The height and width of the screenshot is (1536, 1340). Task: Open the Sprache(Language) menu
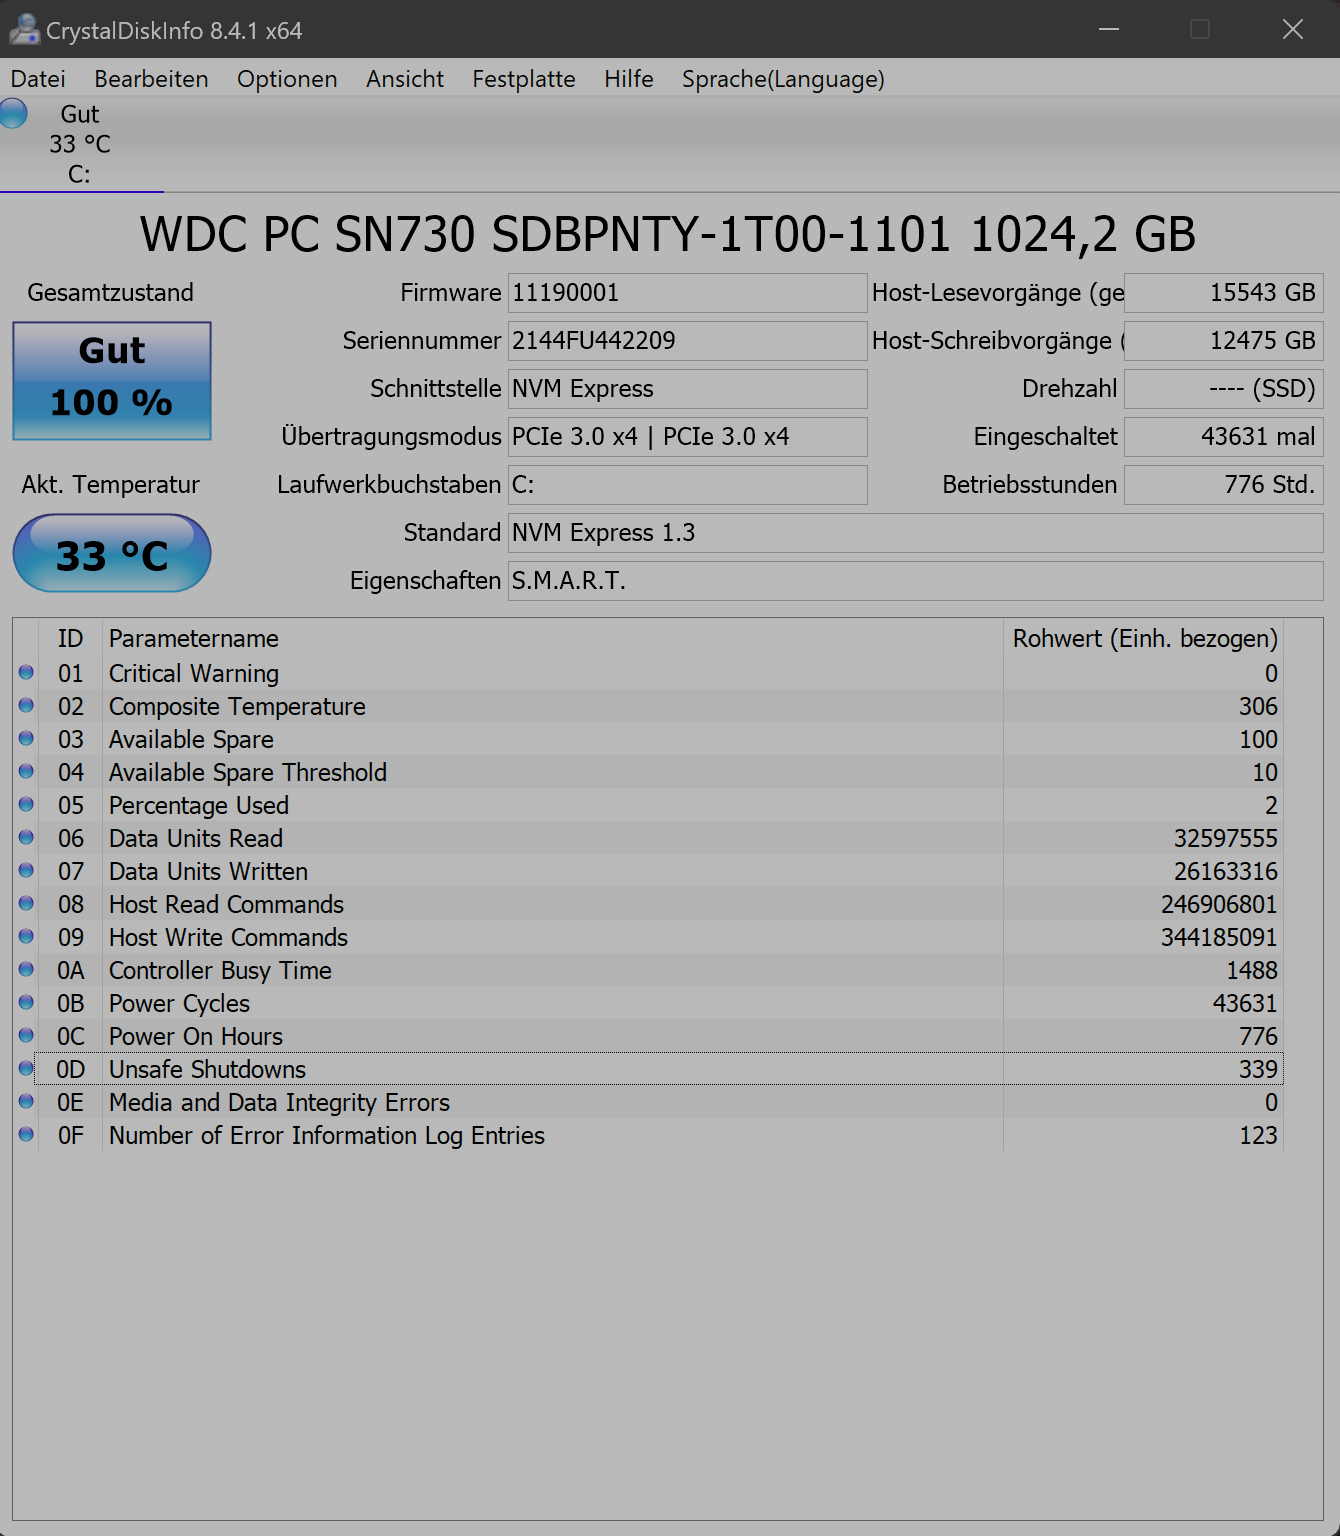[783, 79]
